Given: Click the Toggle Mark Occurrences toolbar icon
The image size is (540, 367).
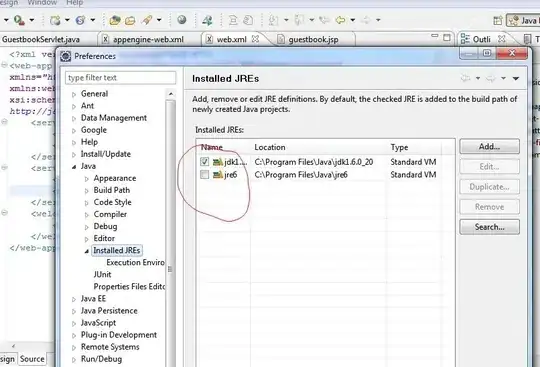Looking at the screenshot, I should point(233,20).
